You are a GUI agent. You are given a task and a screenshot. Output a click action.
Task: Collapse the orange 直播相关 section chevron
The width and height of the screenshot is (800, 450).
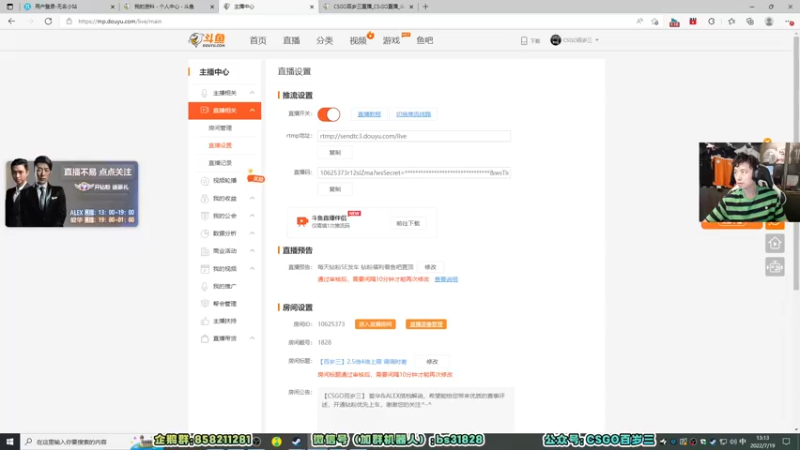click(x=252, y=110)
